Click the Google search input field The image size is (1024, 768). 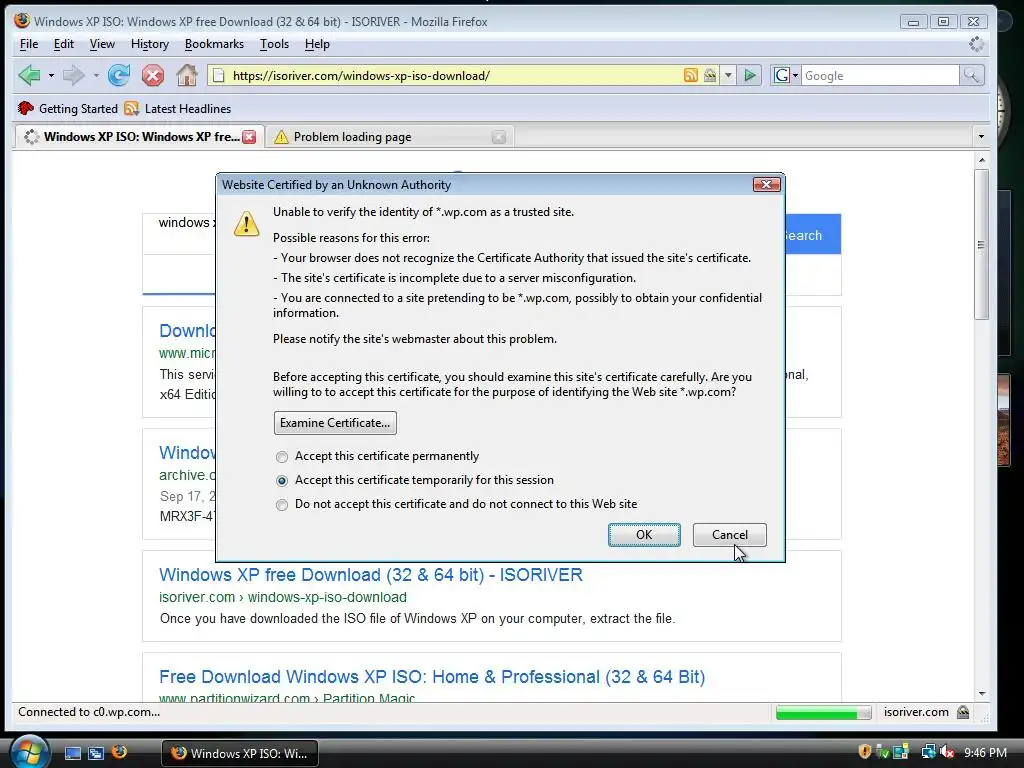(880, 75)
